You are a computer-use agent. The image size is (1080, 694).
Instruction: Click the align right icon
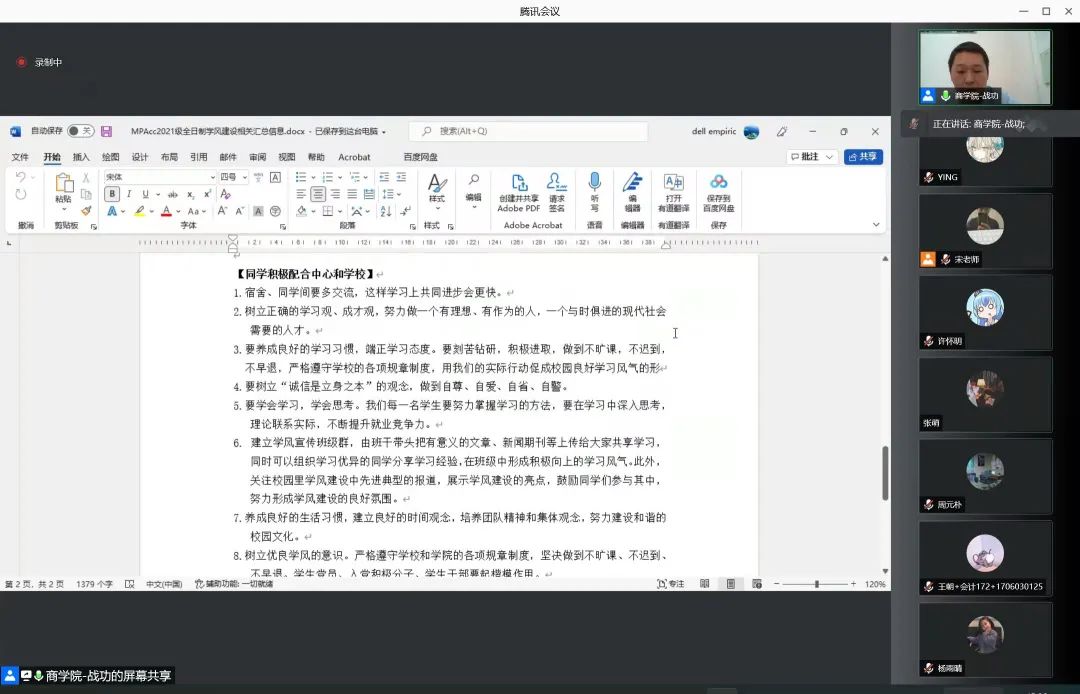click(x=335, y=194)
